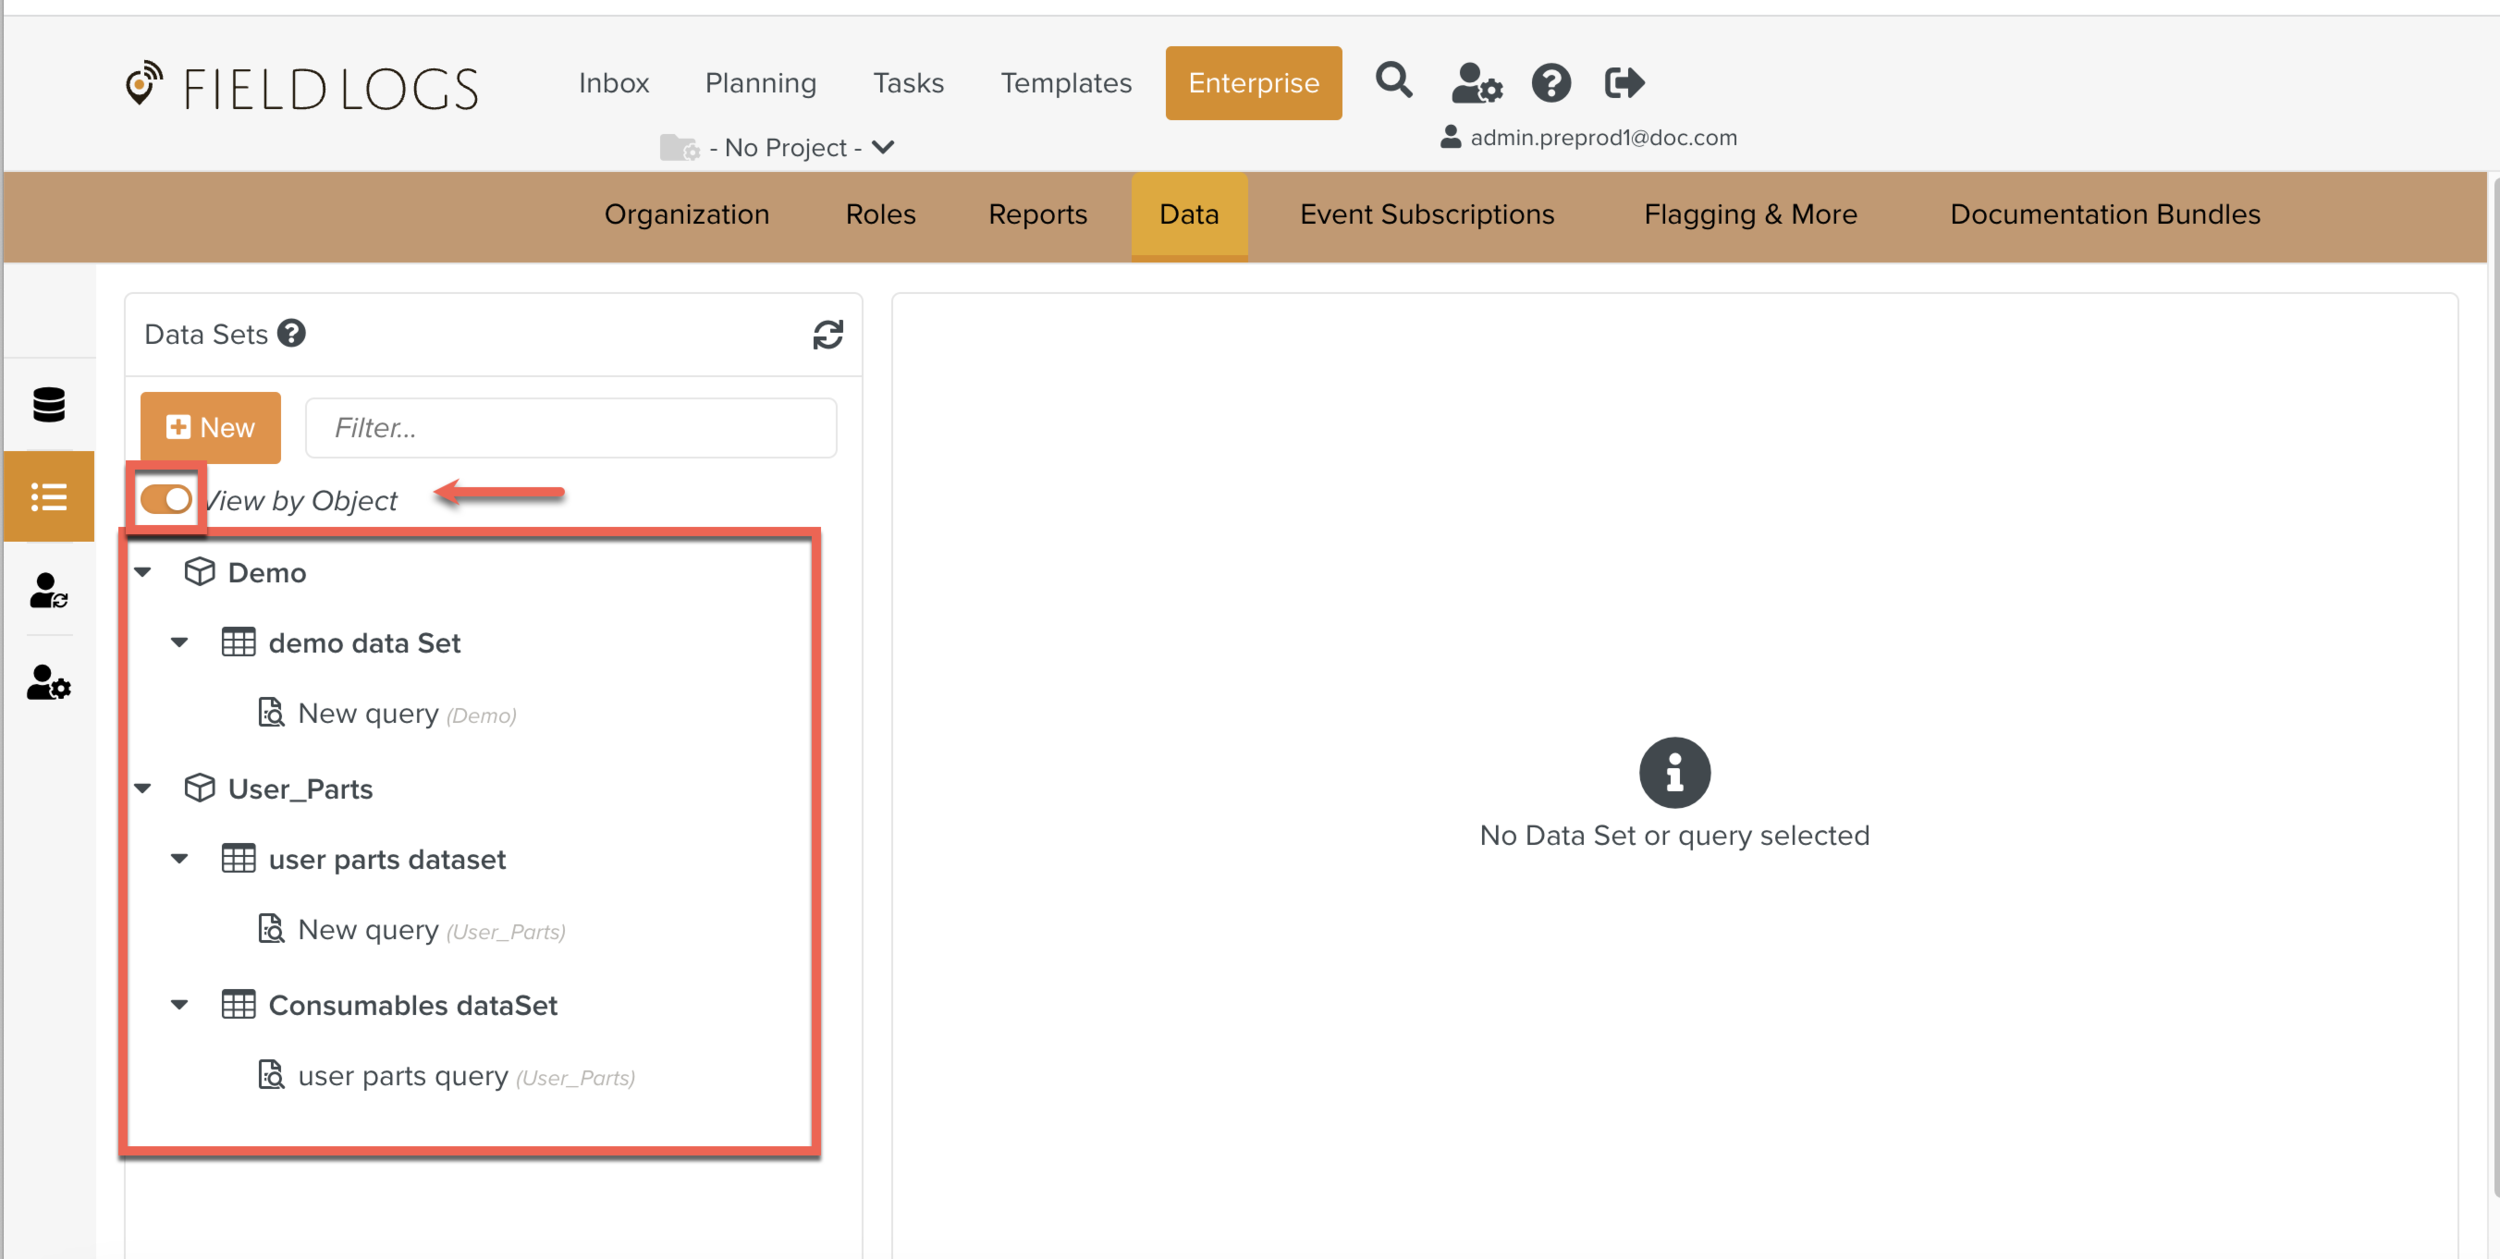2500x1259 pixels.
Task: Open the Templates navigation link
Action: 1066,83
